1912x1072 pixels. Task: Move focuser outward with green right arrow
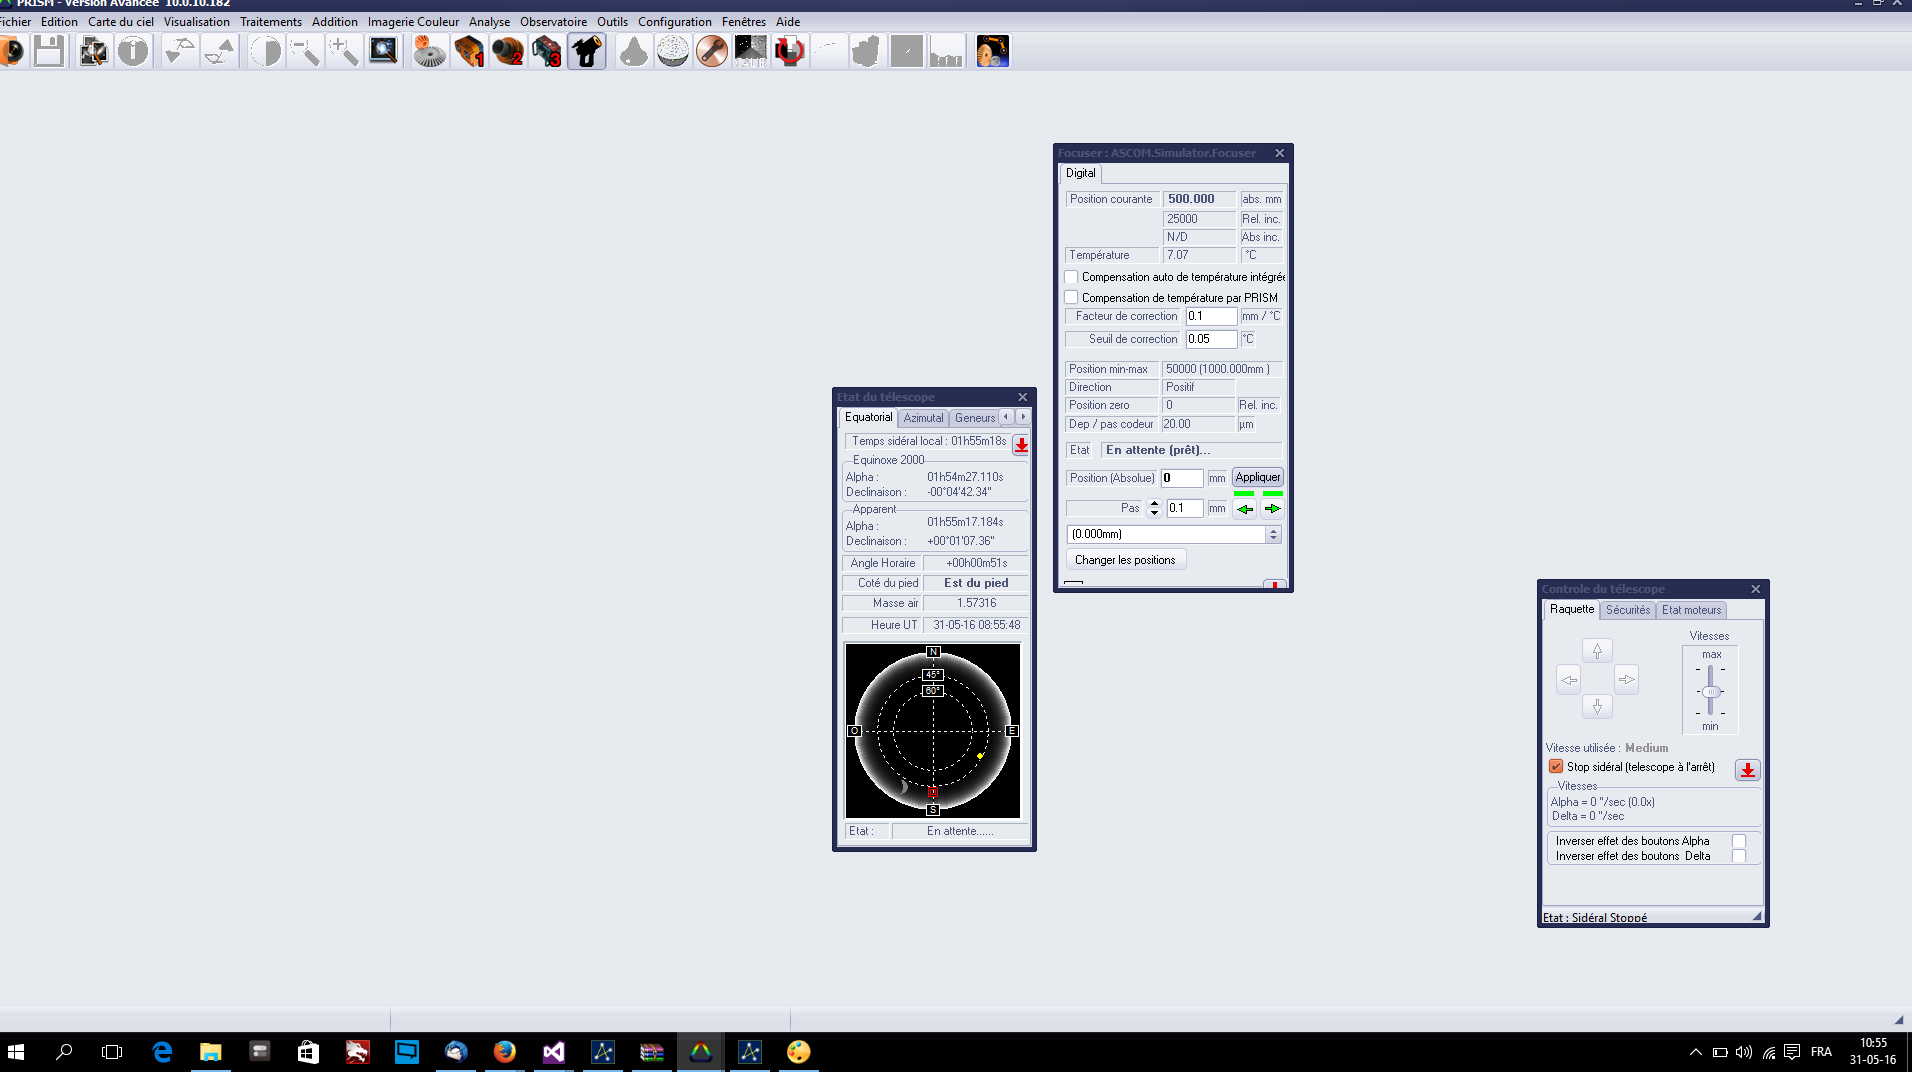click(x=1272, y=509)
